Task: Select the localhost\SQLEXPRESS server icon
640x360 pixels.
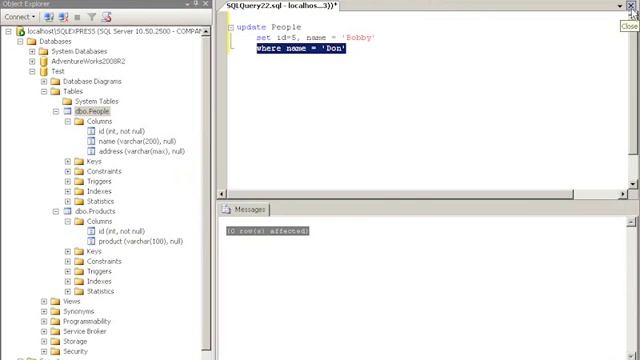Action: click(x=20, y=31)
